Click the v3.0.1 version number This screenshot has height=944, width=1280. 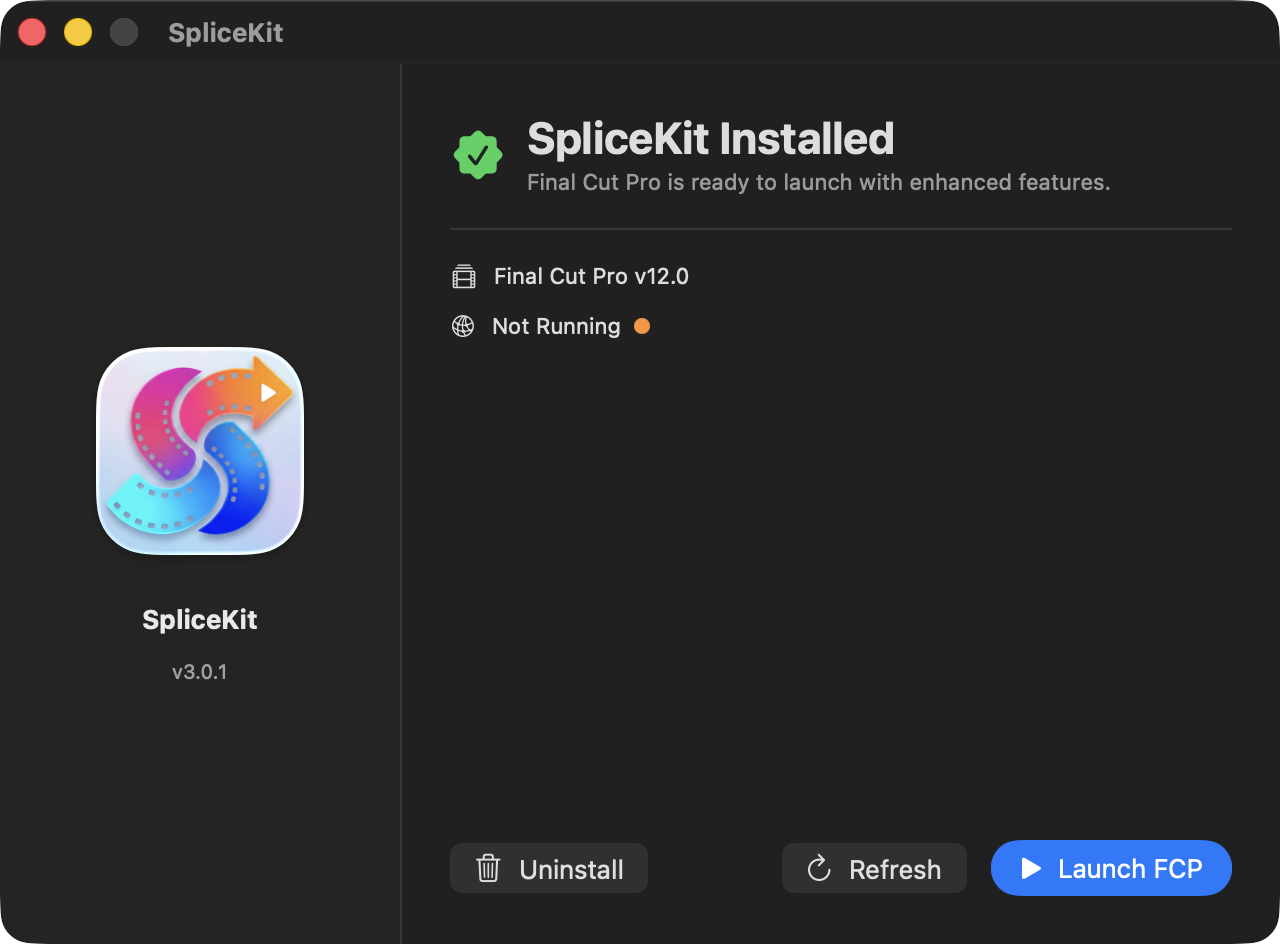point(200,672)
